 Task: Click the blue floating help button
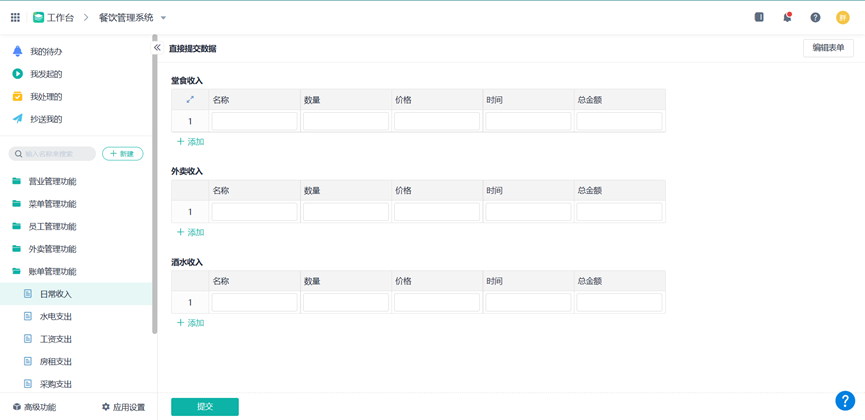[845, 401]
